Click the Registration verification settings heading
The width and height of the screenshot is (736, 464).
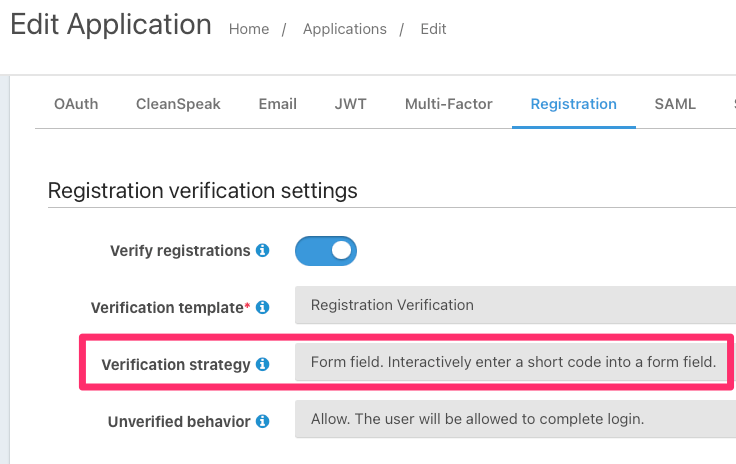[x=203, y=190]
